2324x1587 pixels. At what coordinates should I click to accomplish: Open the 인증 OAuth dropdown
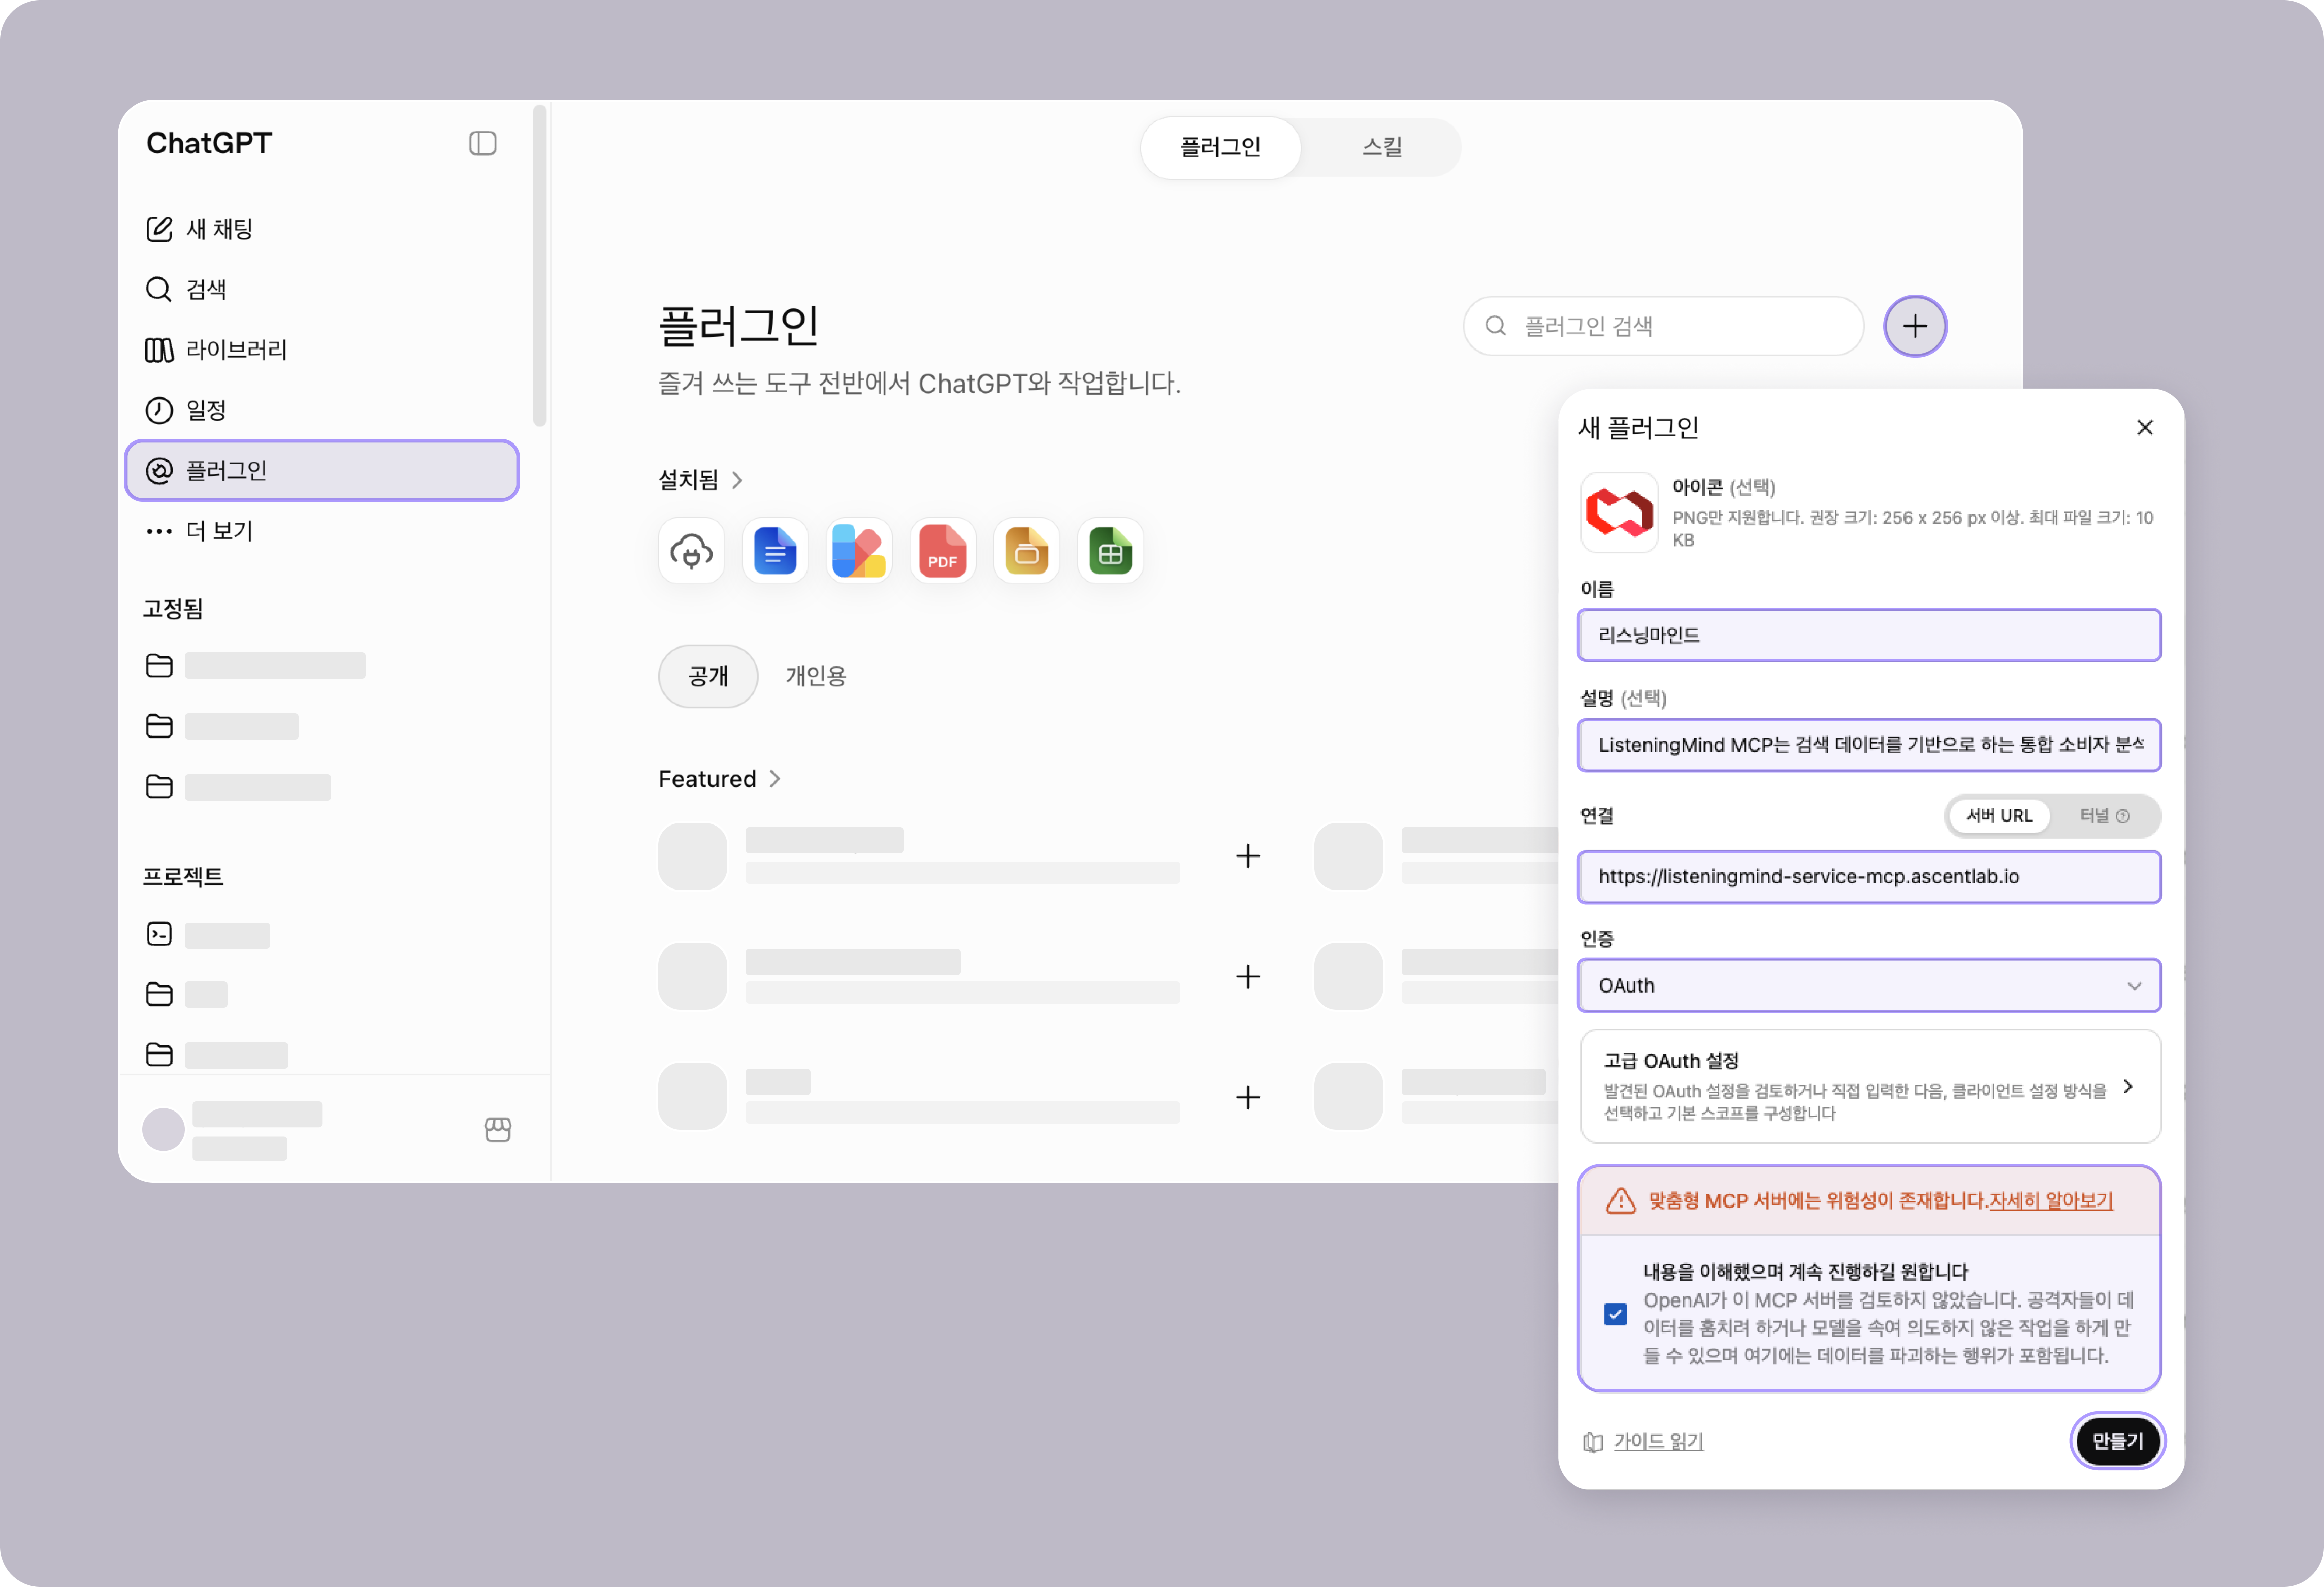(x=1868, y=986)
